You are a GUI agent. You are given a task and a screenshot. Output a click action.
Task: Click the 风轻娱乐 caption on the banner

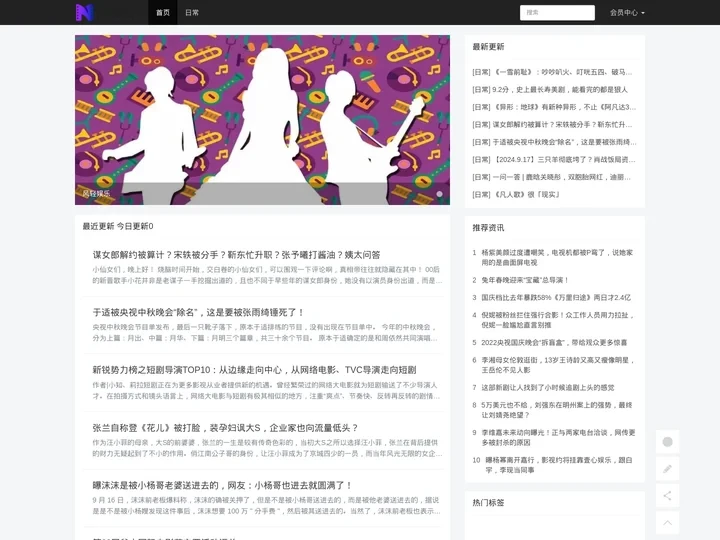click(x=96, y=193)
